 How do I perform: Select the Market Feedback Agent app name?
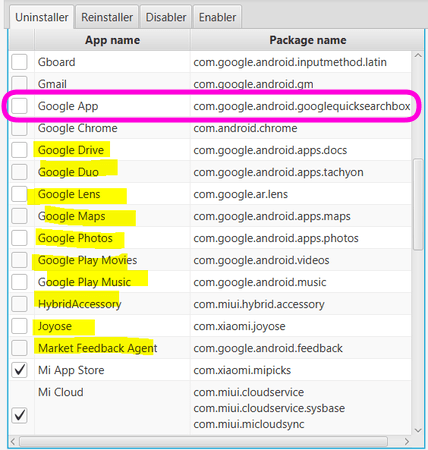coord(98,348)
